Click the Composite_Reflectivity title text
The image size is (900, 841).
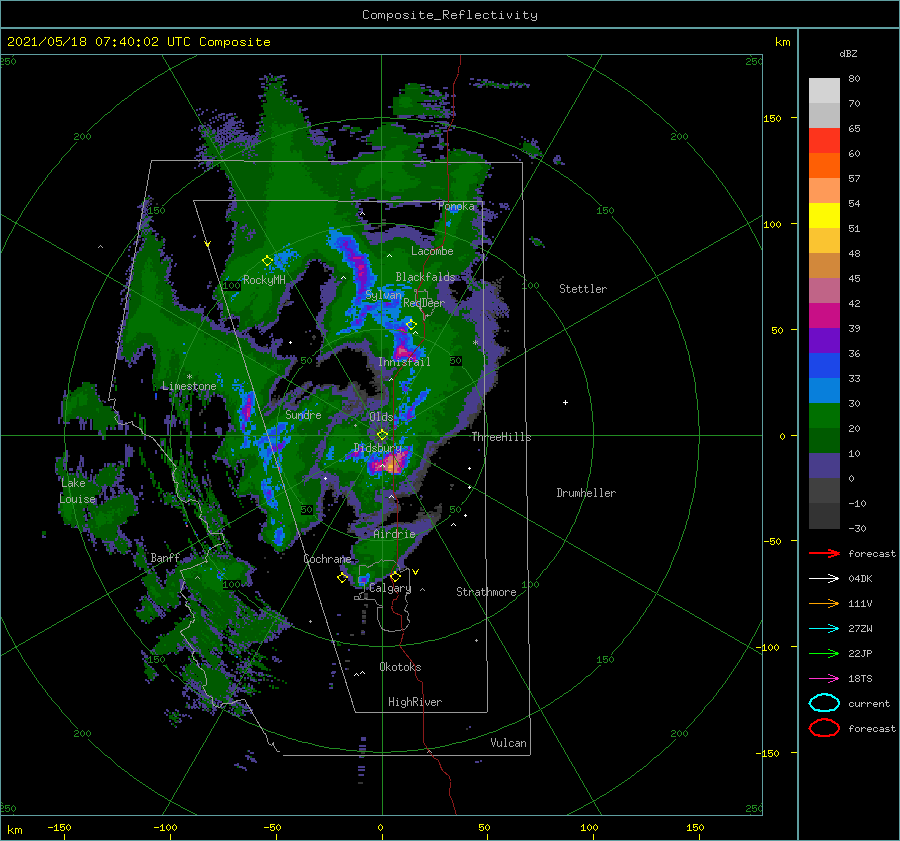click(x=450, y=15)
